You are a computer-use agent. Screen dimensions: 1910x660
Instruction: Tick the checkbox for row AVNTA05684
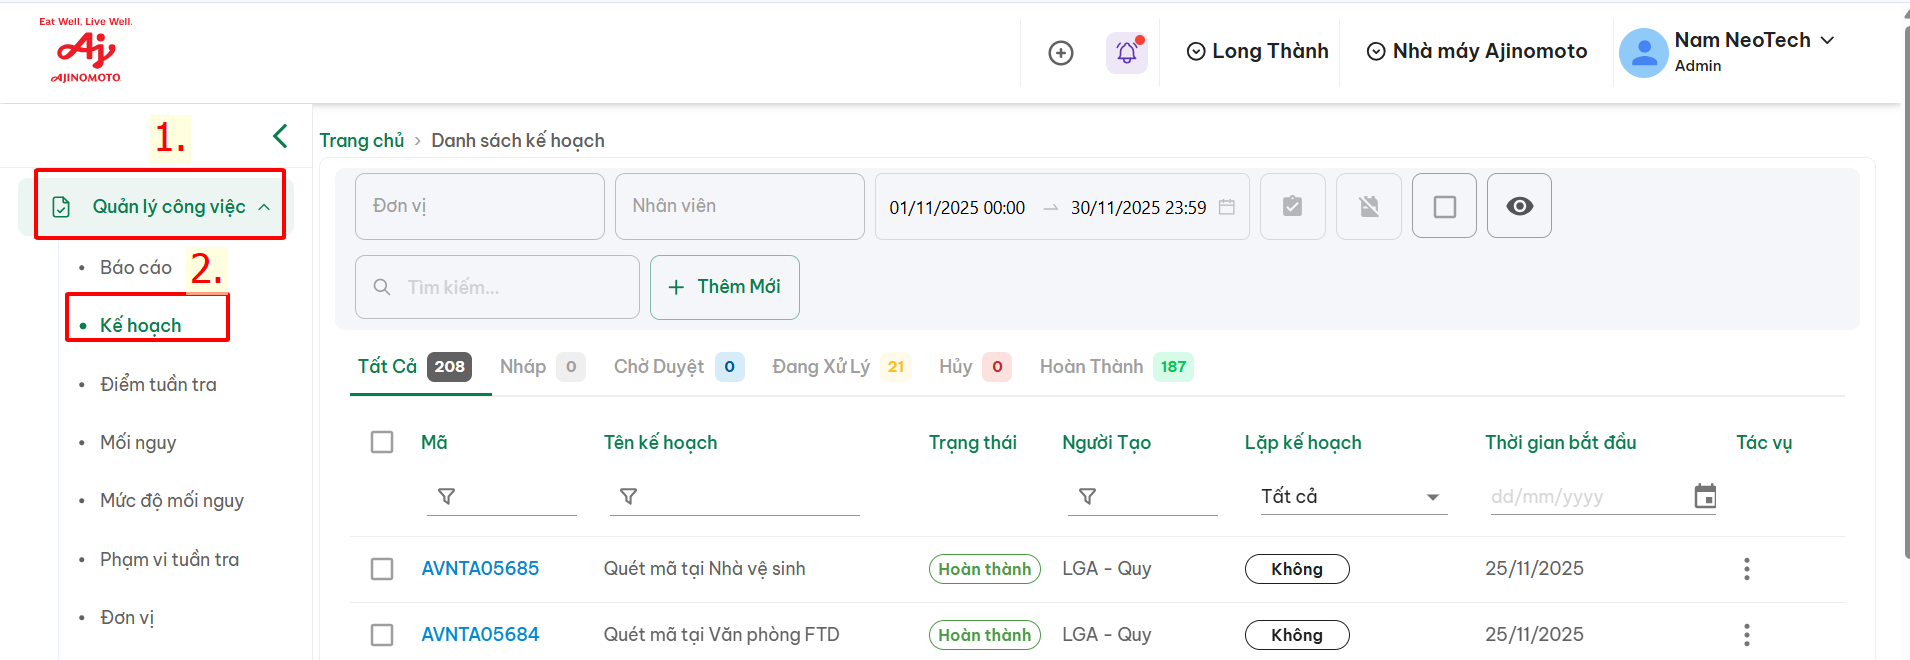coord(382,635)
